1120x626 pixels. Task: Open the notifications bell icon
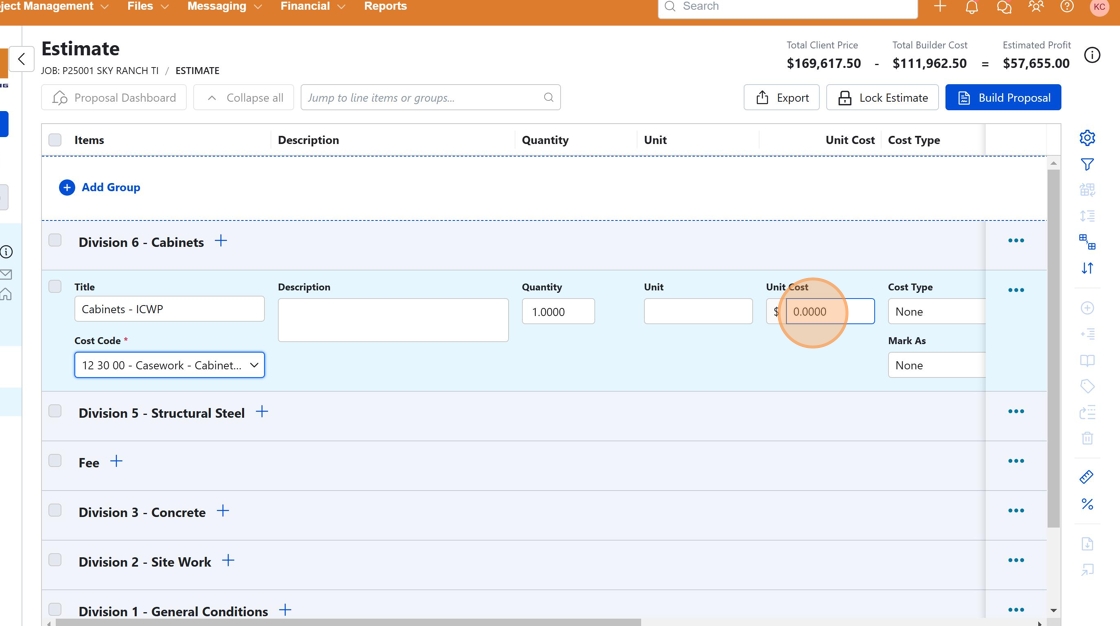(971, 7)
